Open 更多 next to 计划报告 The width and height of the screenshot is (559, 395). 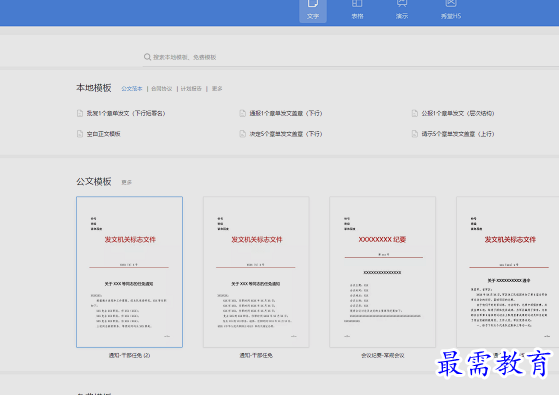217,89
